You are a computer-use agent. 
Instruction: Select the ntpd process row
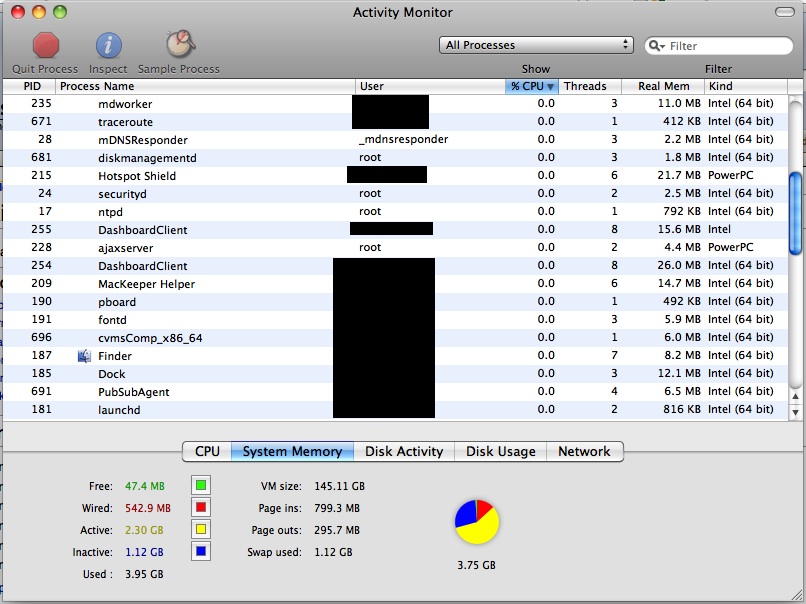point(395,212)
